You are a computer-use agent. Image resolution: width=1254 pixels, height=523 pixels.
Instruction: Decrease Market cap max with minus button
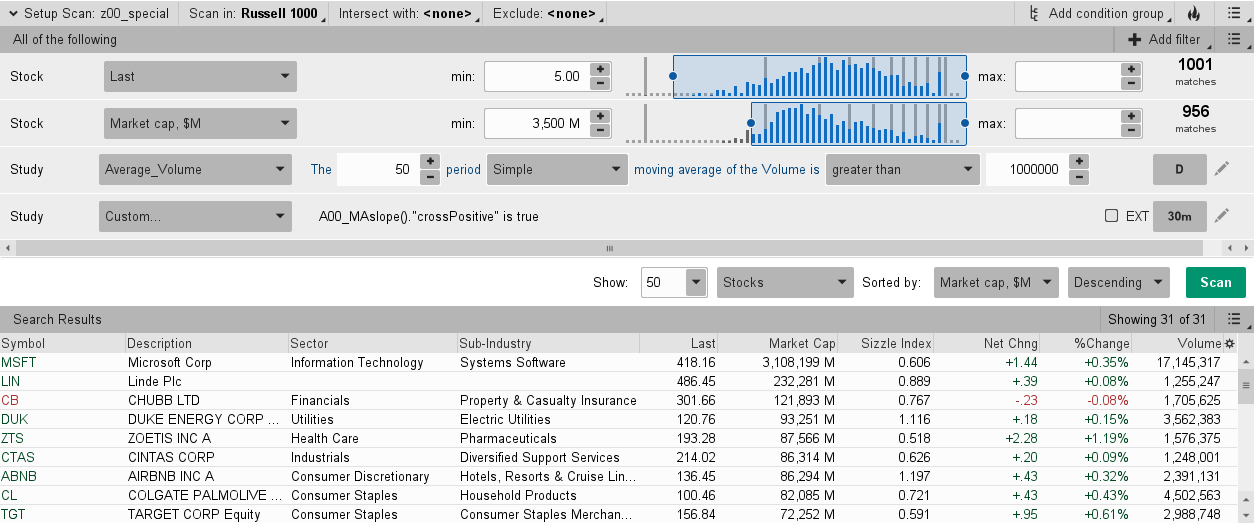pos(1131,130)
